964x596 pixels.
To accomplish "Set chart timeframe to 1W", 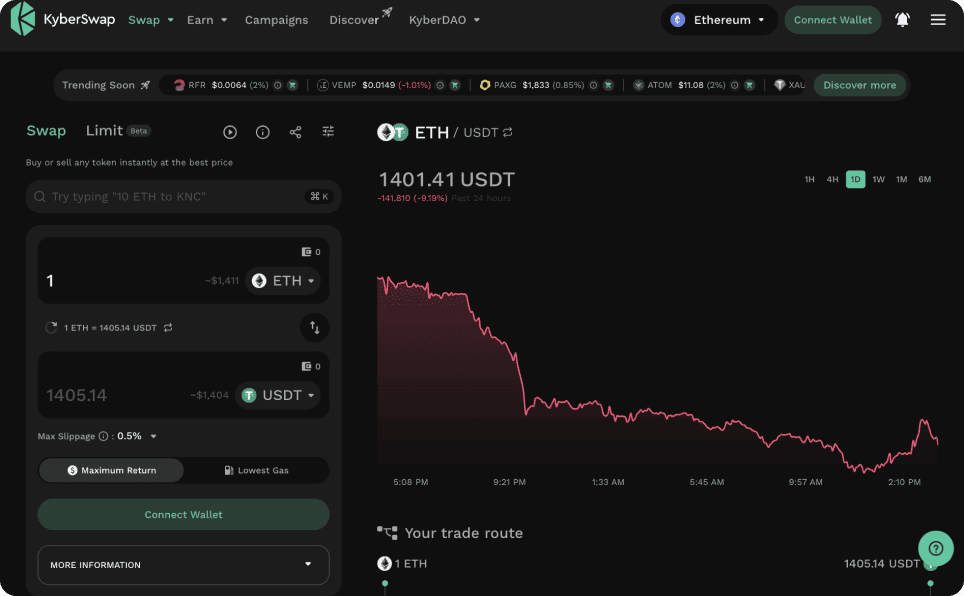I will point(879,180).
